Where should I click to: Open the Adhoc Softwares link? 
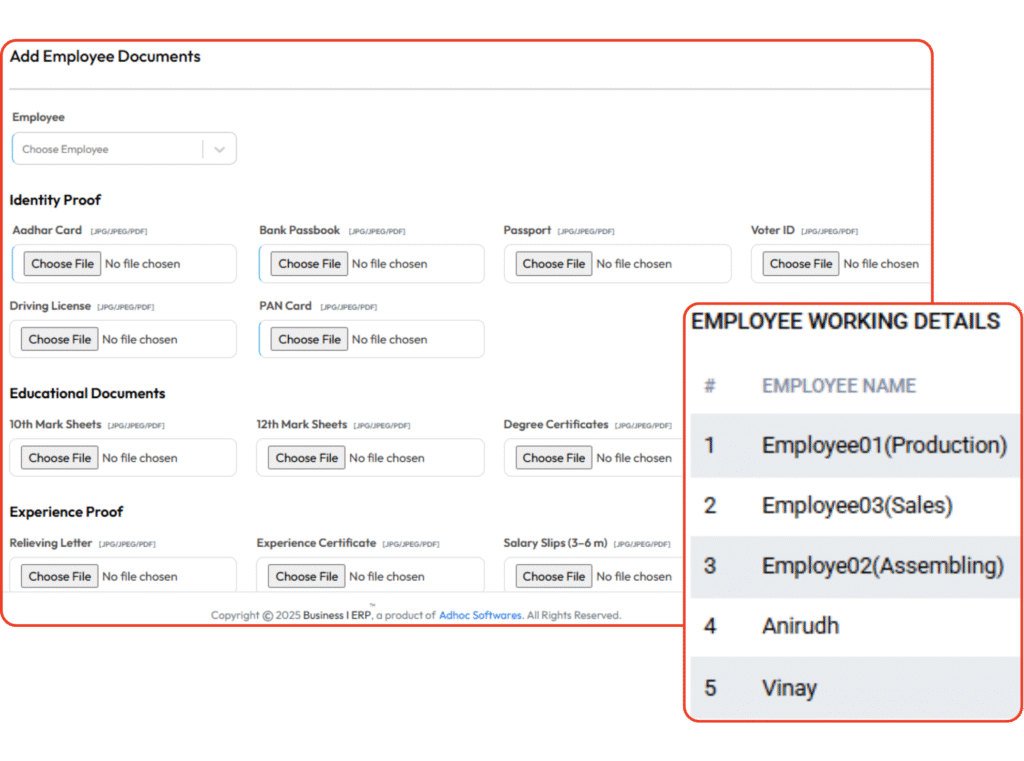pos(480,615)
